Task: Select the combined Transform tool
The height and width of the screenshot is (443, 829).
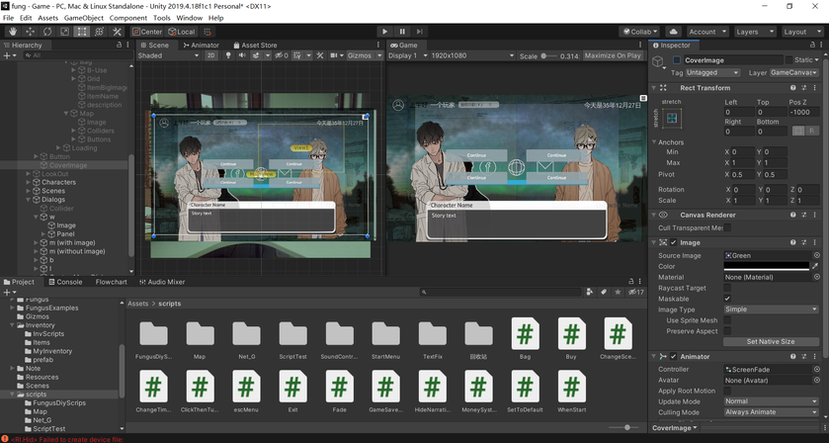Action: pyautogui.click(x=99, y=32)
